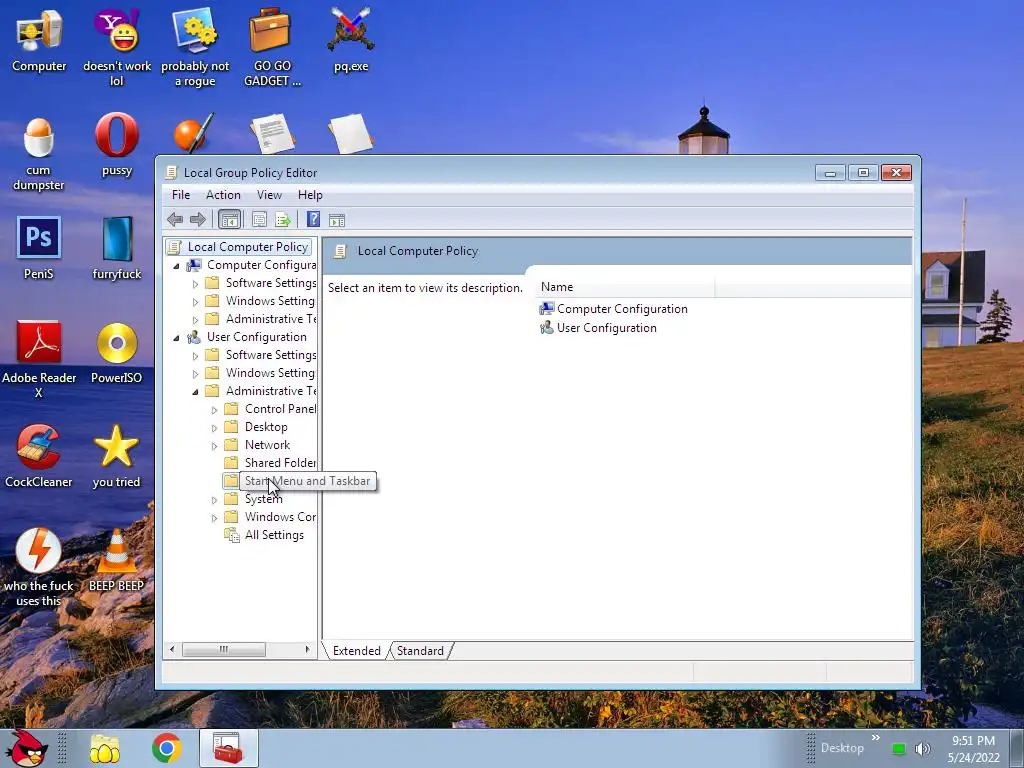Click the red toolbox taskbar button
The height and width of the screenshot is (768, 1024).
(x=228, y=748)
